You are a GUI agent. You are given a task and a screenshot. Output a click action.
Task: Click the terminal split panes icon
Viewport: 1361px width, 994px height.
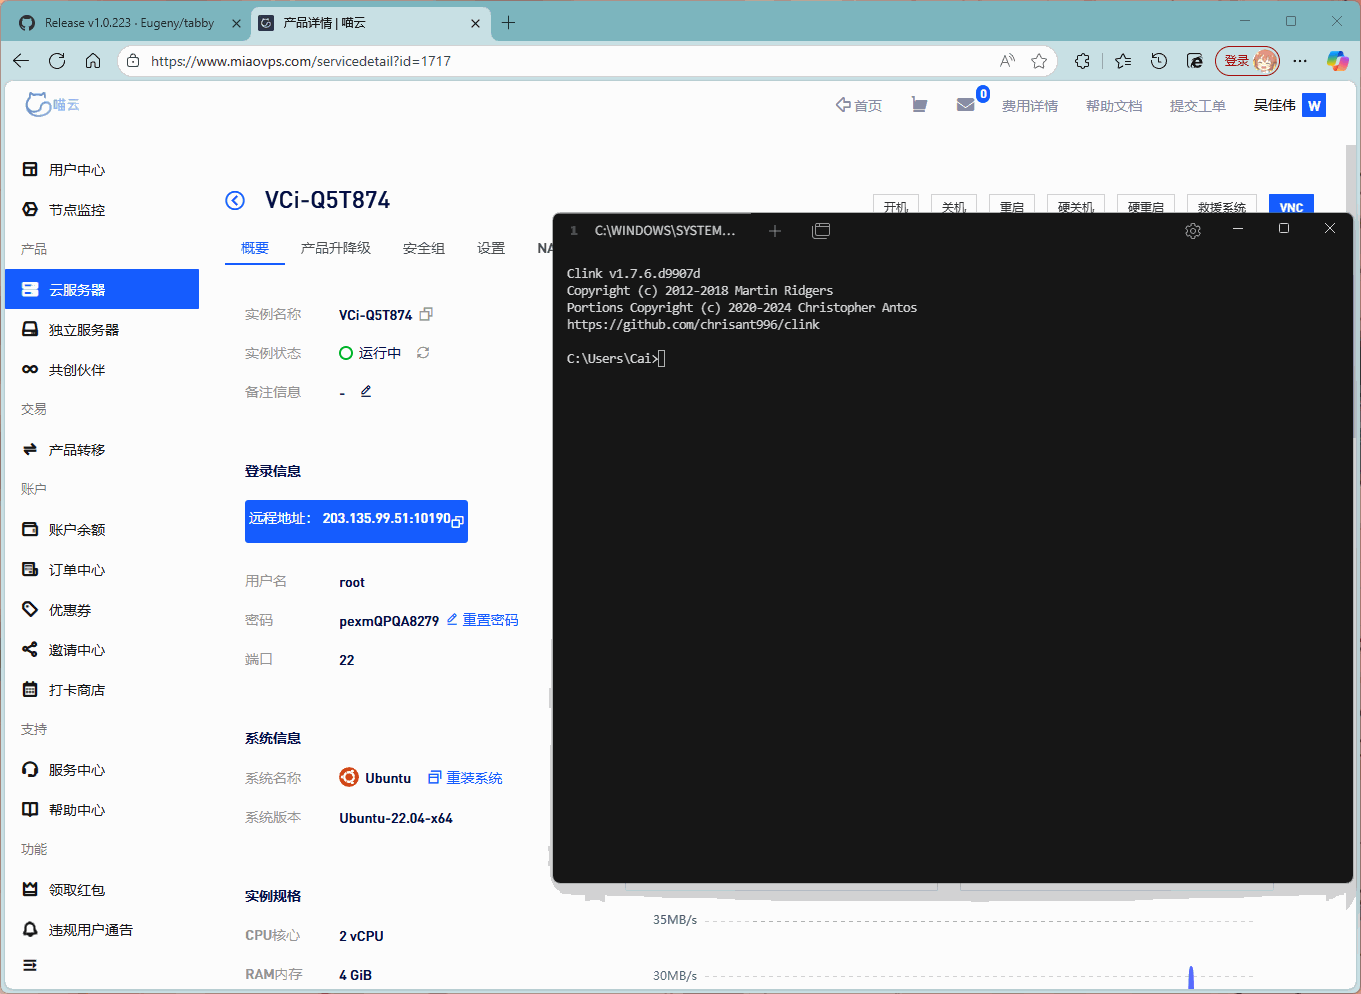[821, 231]
